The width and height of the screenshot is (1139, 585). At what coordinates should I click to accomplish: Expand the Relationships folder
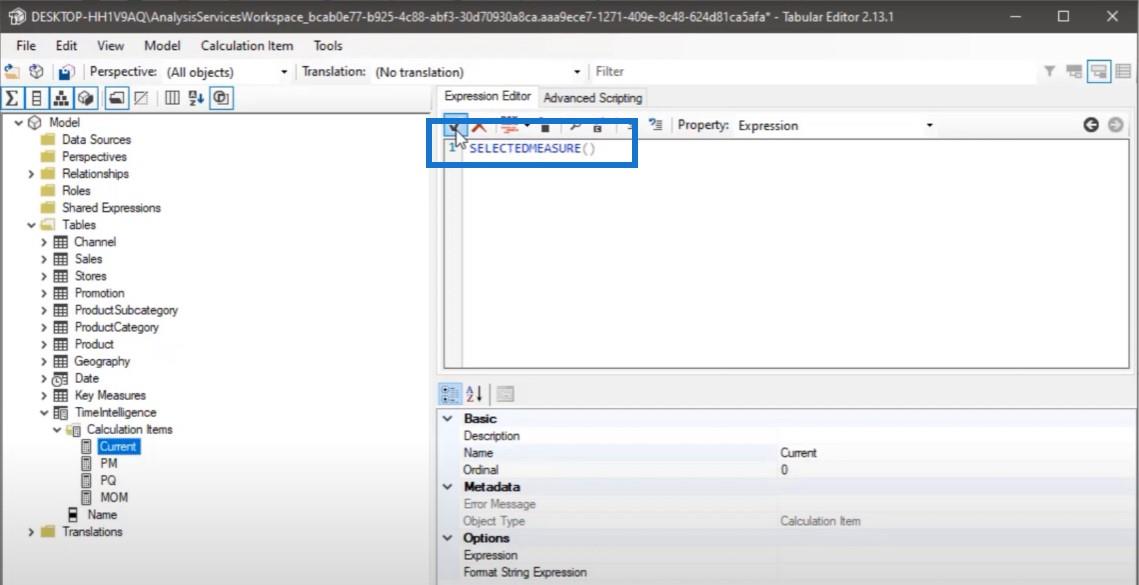tap(31, 174)
